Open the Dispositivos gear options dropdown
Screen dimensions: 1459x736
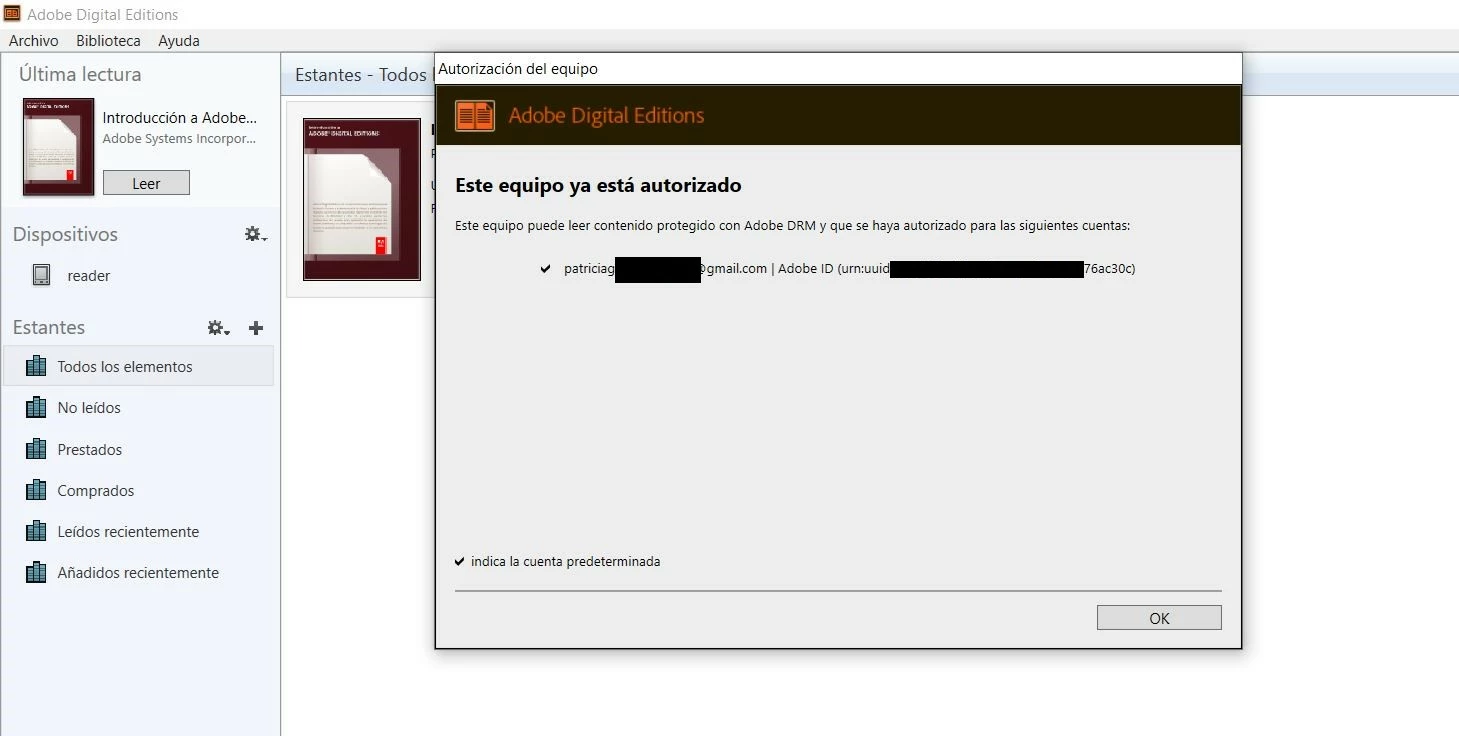point(255,234)
